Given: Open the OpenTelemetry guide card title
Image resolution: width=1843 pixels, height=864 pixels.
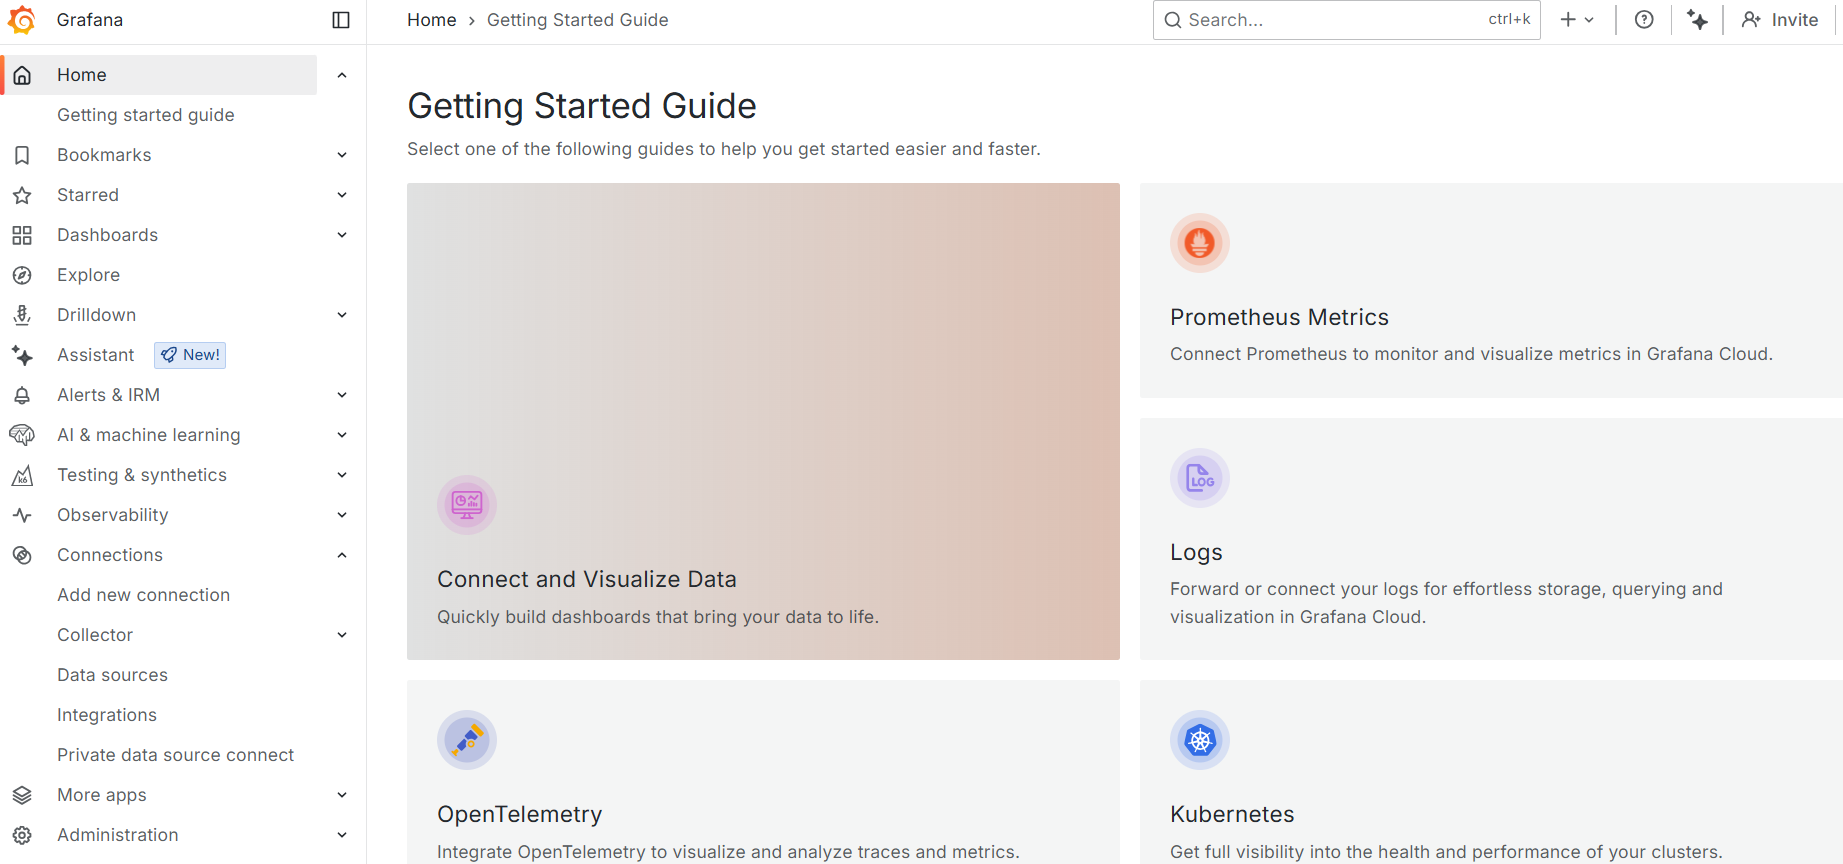Looking at the screenshot, I should (x=520, y=814).
